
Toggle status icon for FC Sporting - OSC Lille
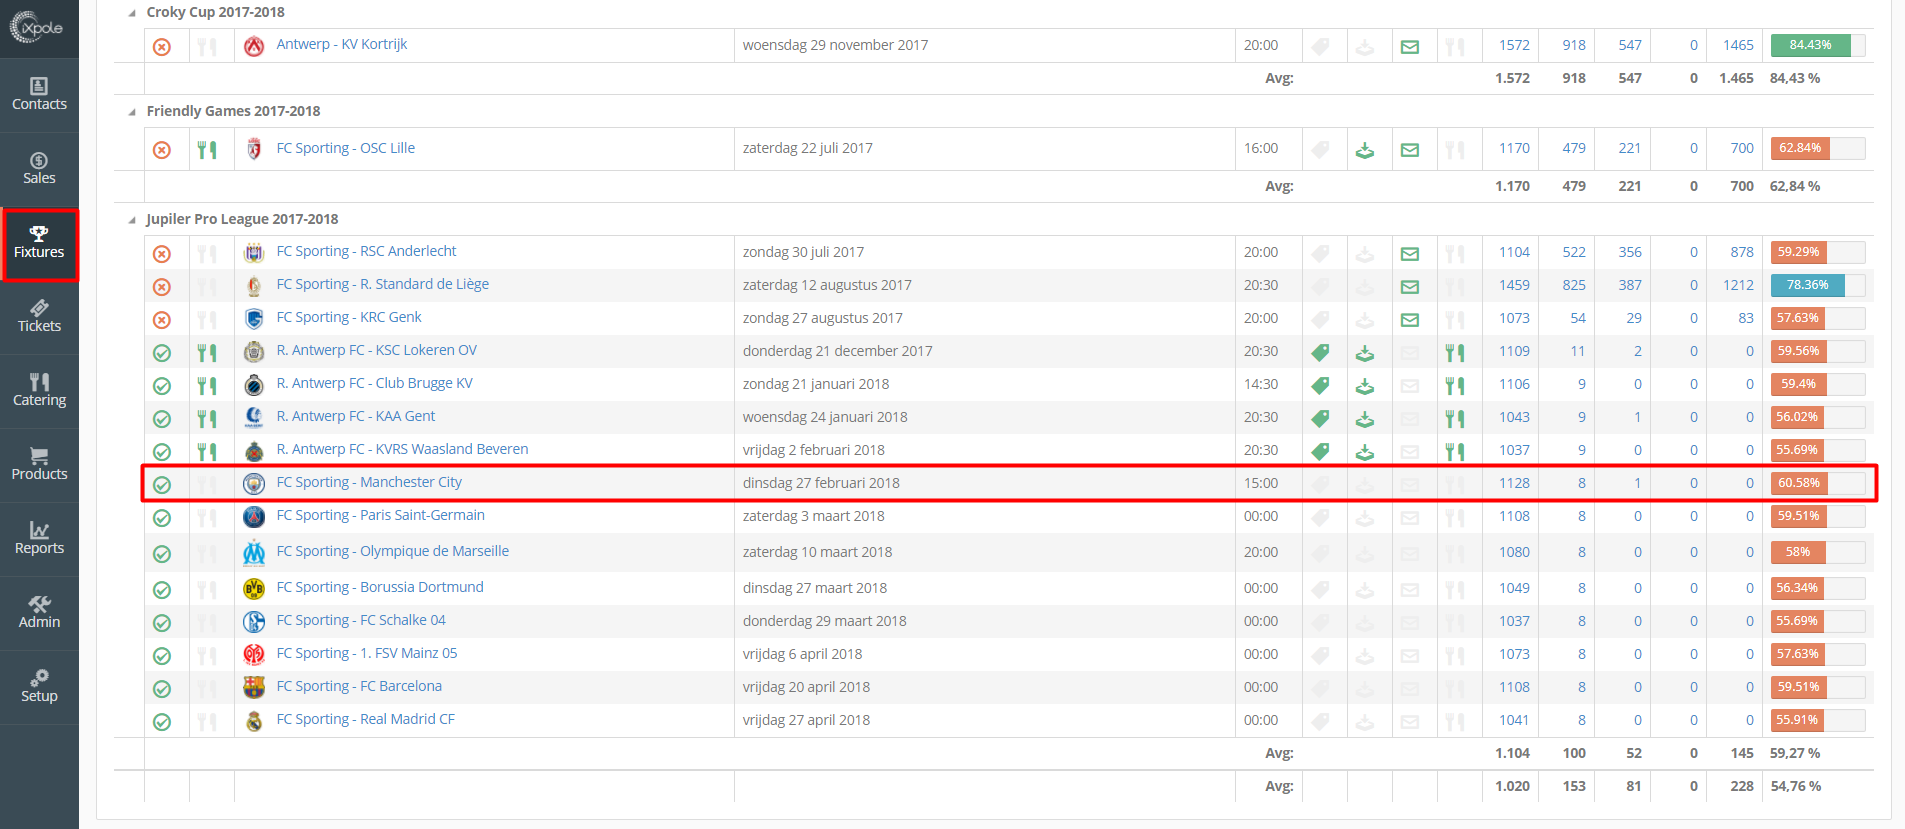(162, 150)
